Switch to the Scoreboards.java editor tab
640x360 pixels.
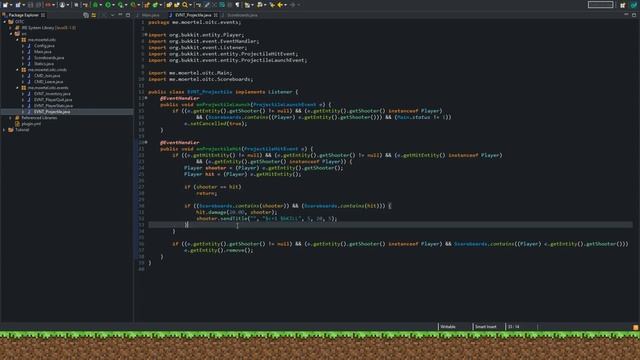click(242, 15)
